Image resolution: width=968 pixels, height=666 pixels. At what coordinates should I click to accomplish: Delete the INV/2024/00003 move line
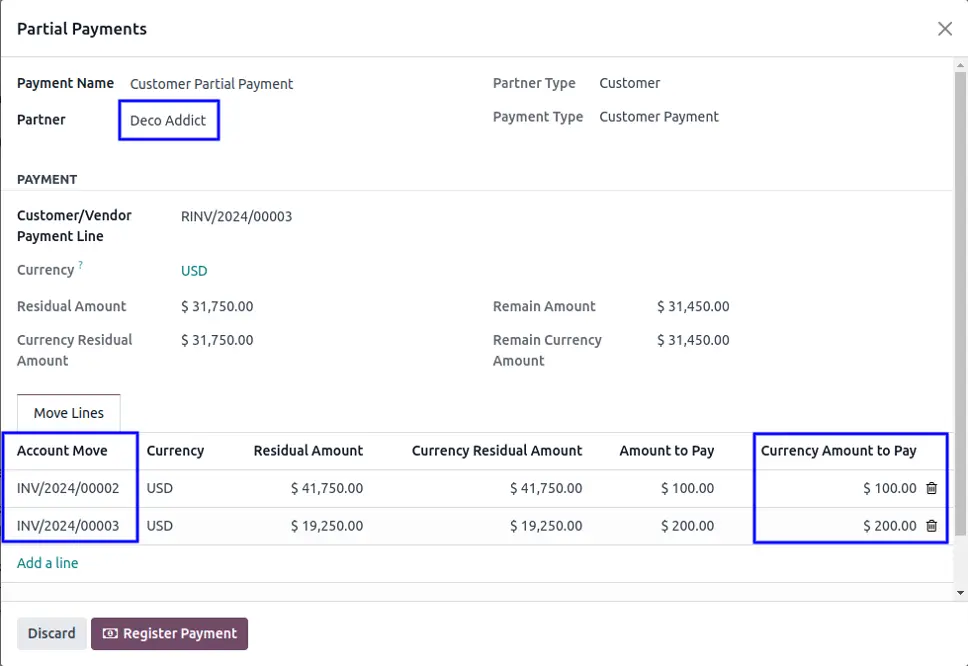(931, 525)
